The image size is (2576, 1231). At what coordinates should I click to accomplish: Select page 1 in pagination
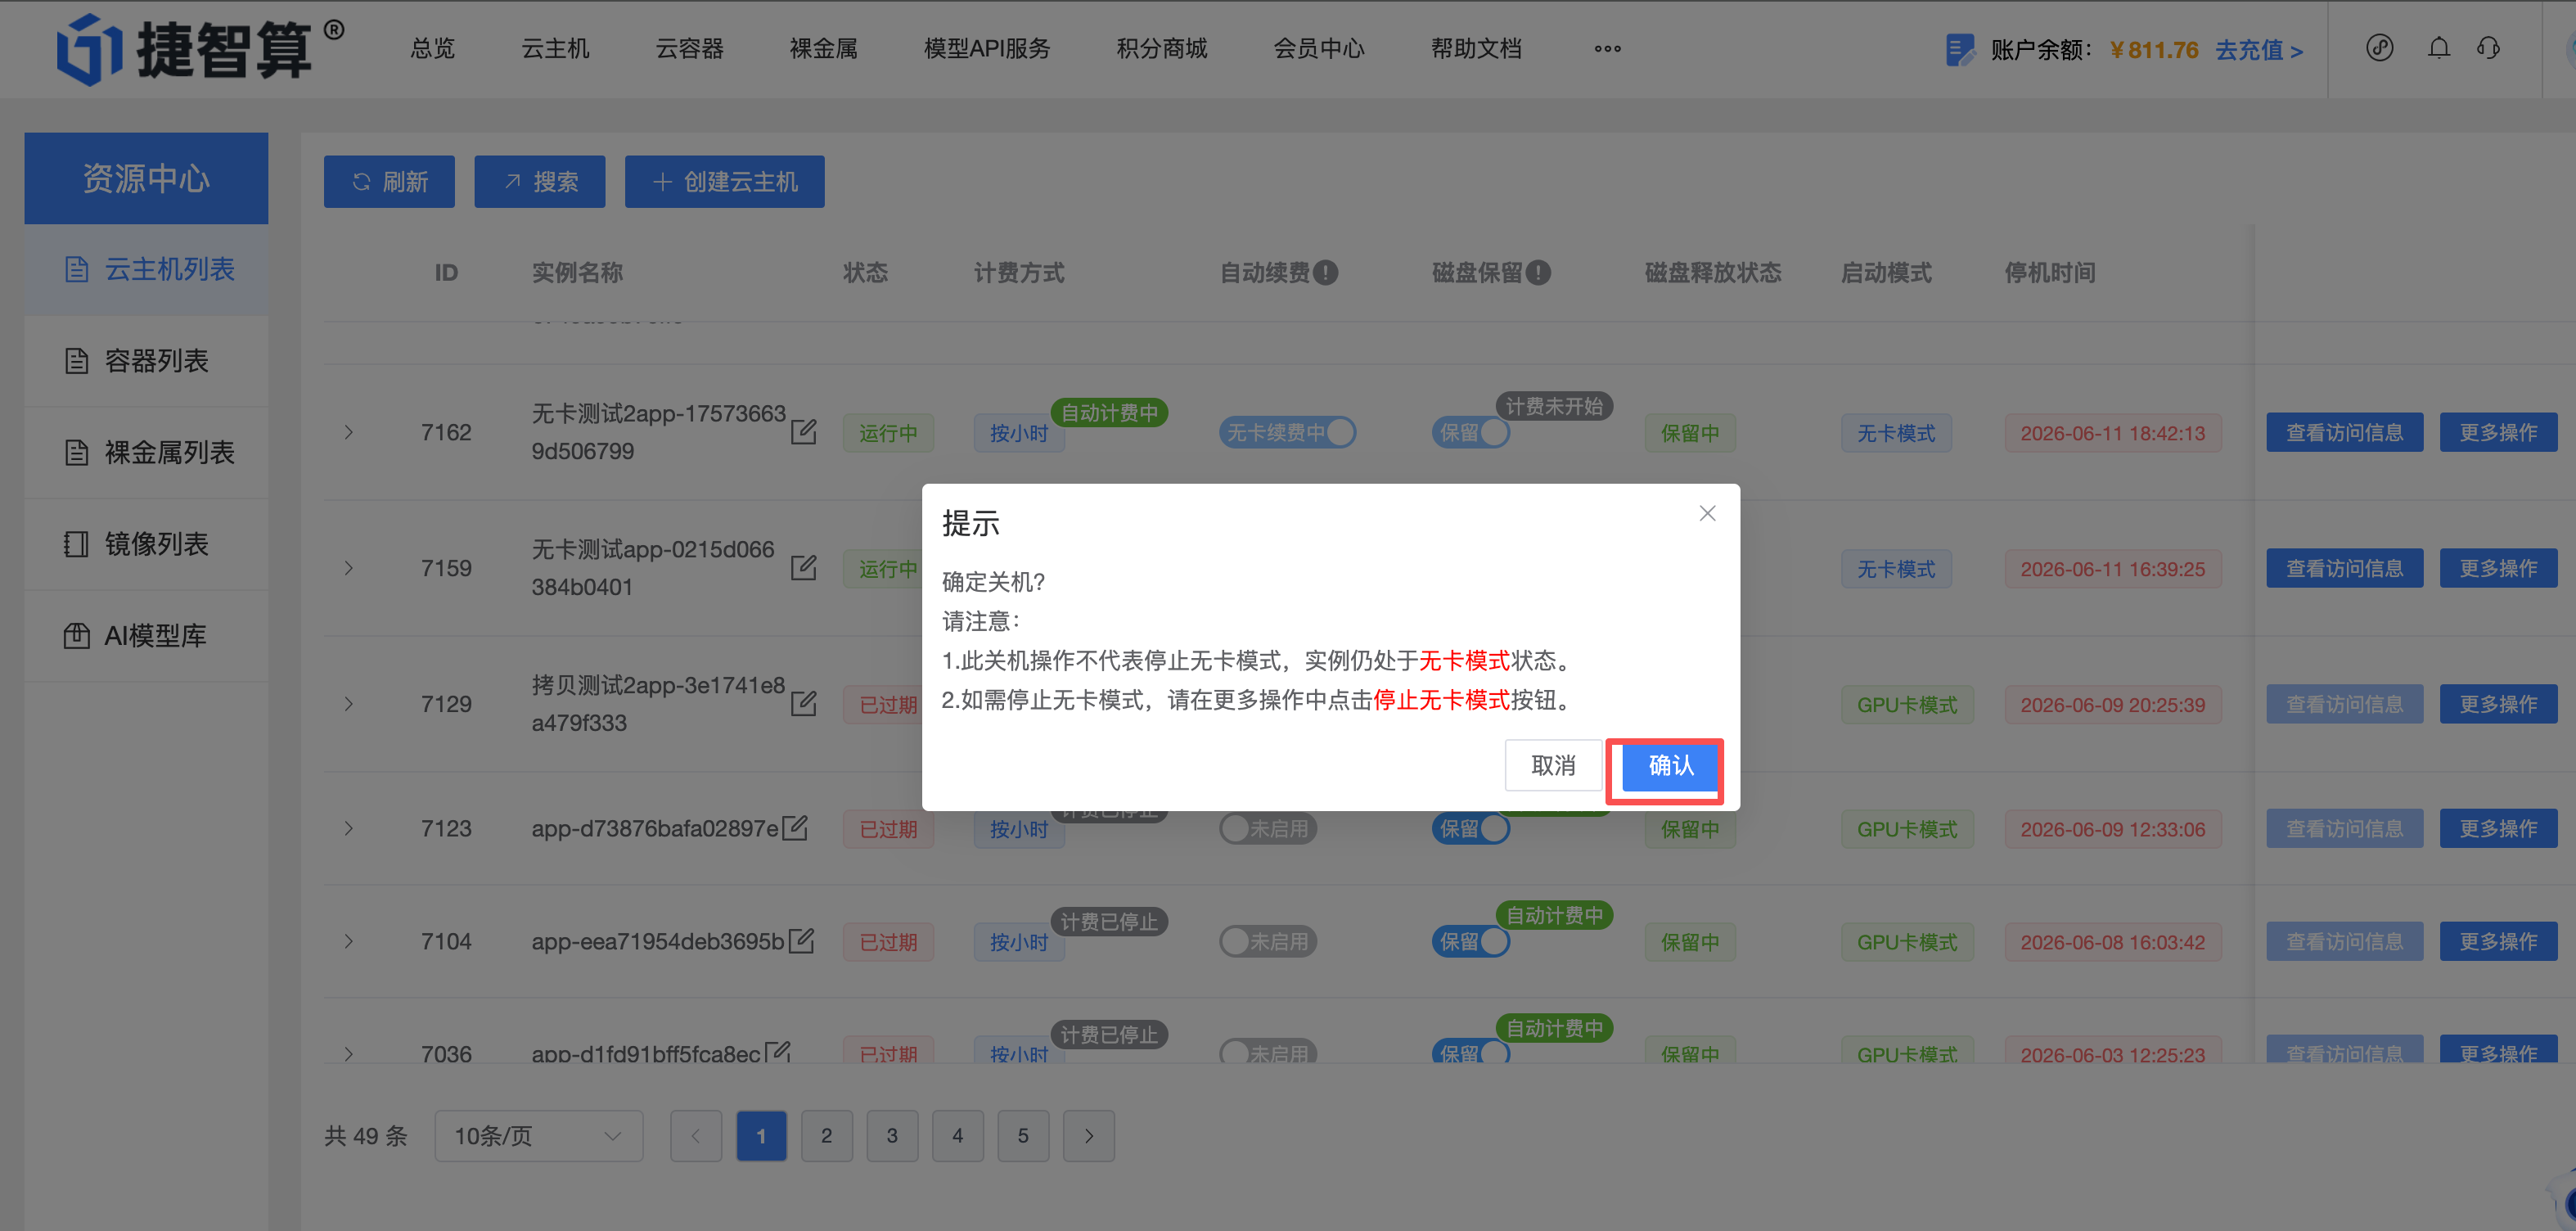(761, 1136)
